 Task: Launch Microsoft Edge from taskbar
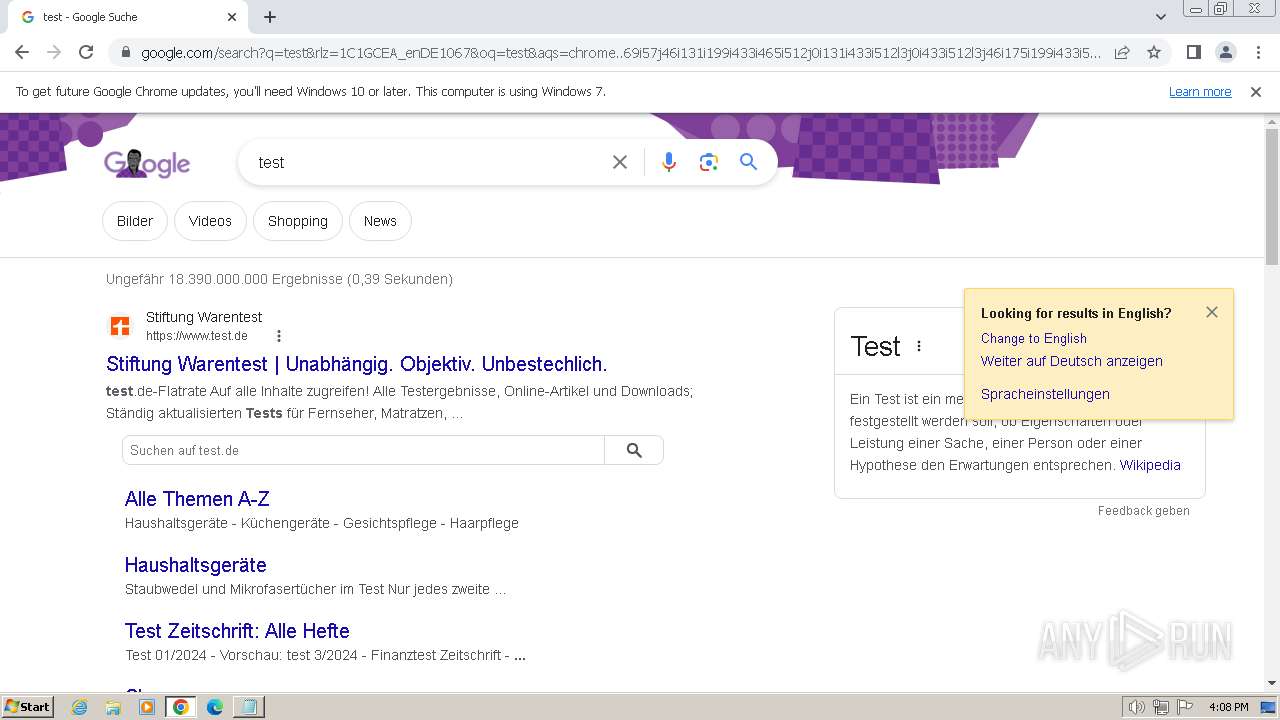[215, 707]
